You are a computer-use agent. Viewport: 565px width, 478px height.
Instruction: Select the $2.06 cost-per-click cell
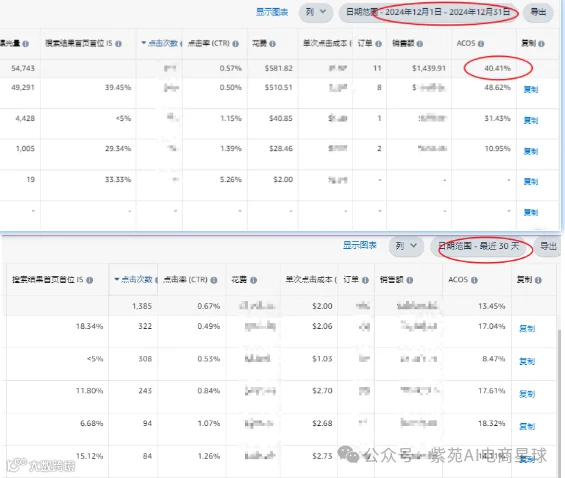pos(322,326)
